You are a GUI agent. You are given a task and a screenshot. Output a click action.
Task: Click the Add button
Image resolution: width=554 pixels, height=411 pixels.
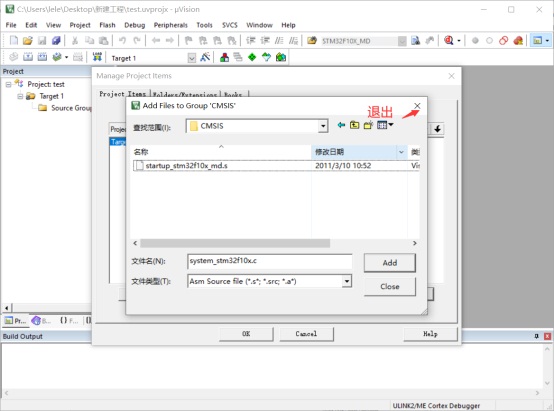point(390,263)
